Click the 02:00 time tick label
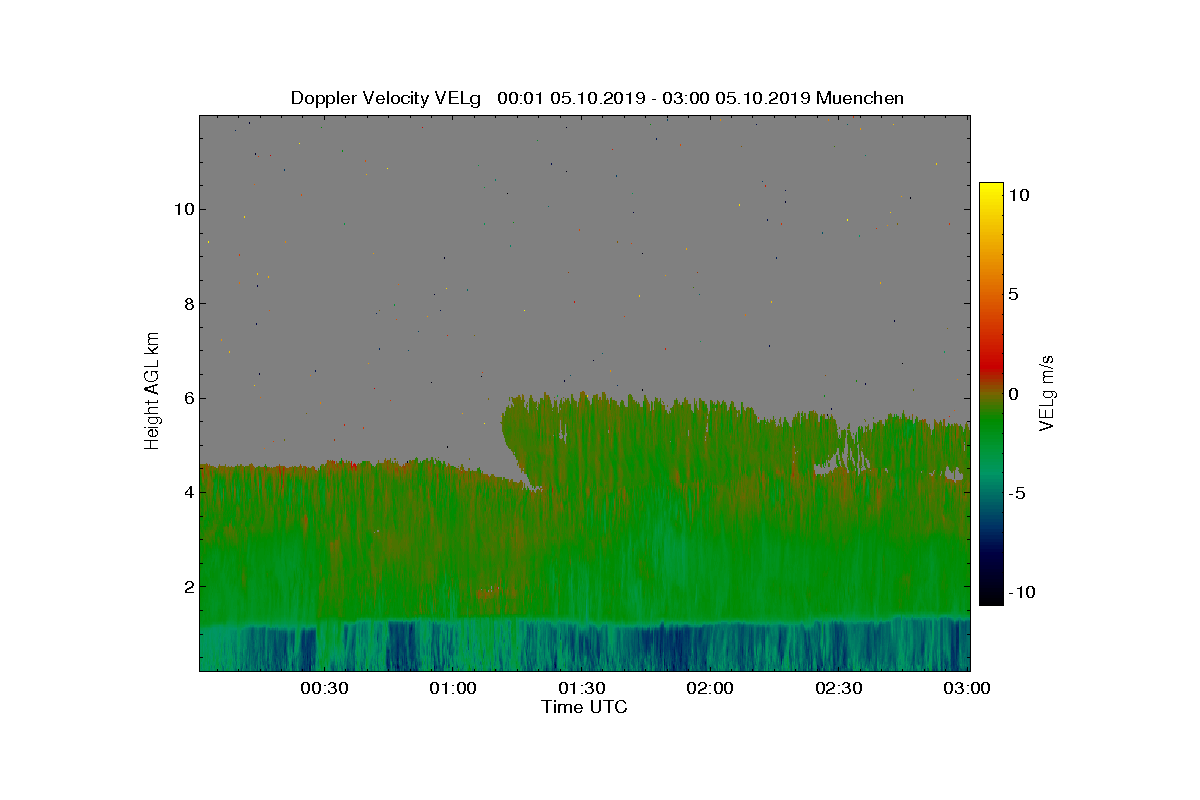The image size is (1200, 800). pyautogui.click(x=710, y=688)
